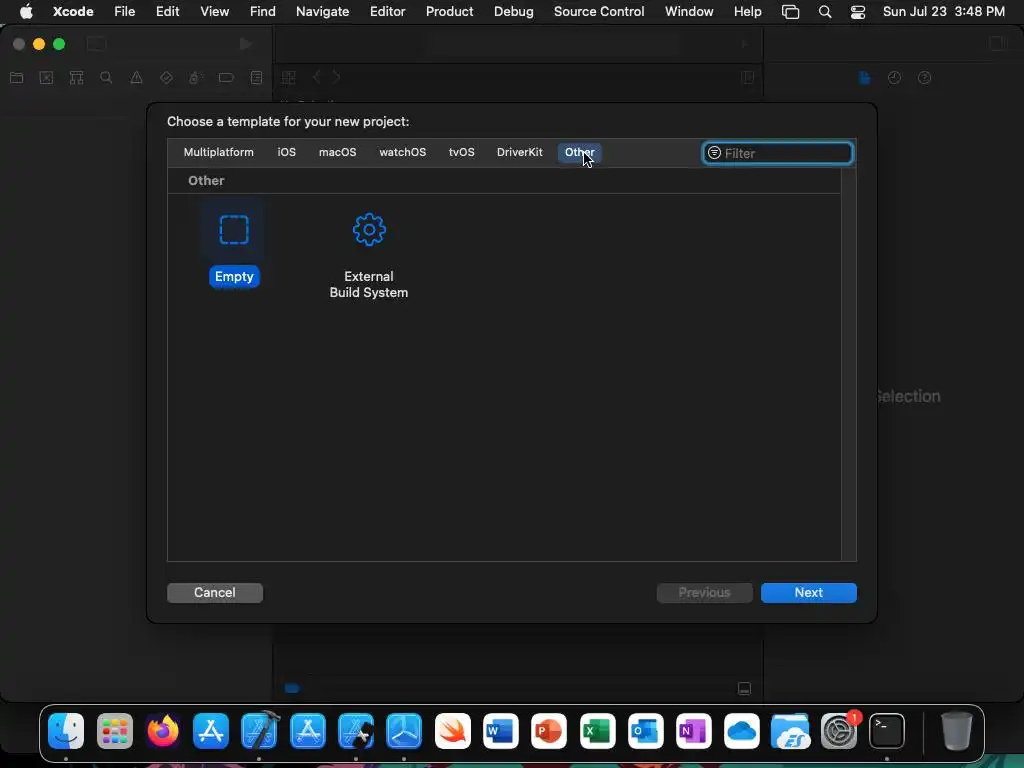Viewport: 1024px width, 768px height.
Task: Focus the template Filter search field
Action: click(777, 153)
